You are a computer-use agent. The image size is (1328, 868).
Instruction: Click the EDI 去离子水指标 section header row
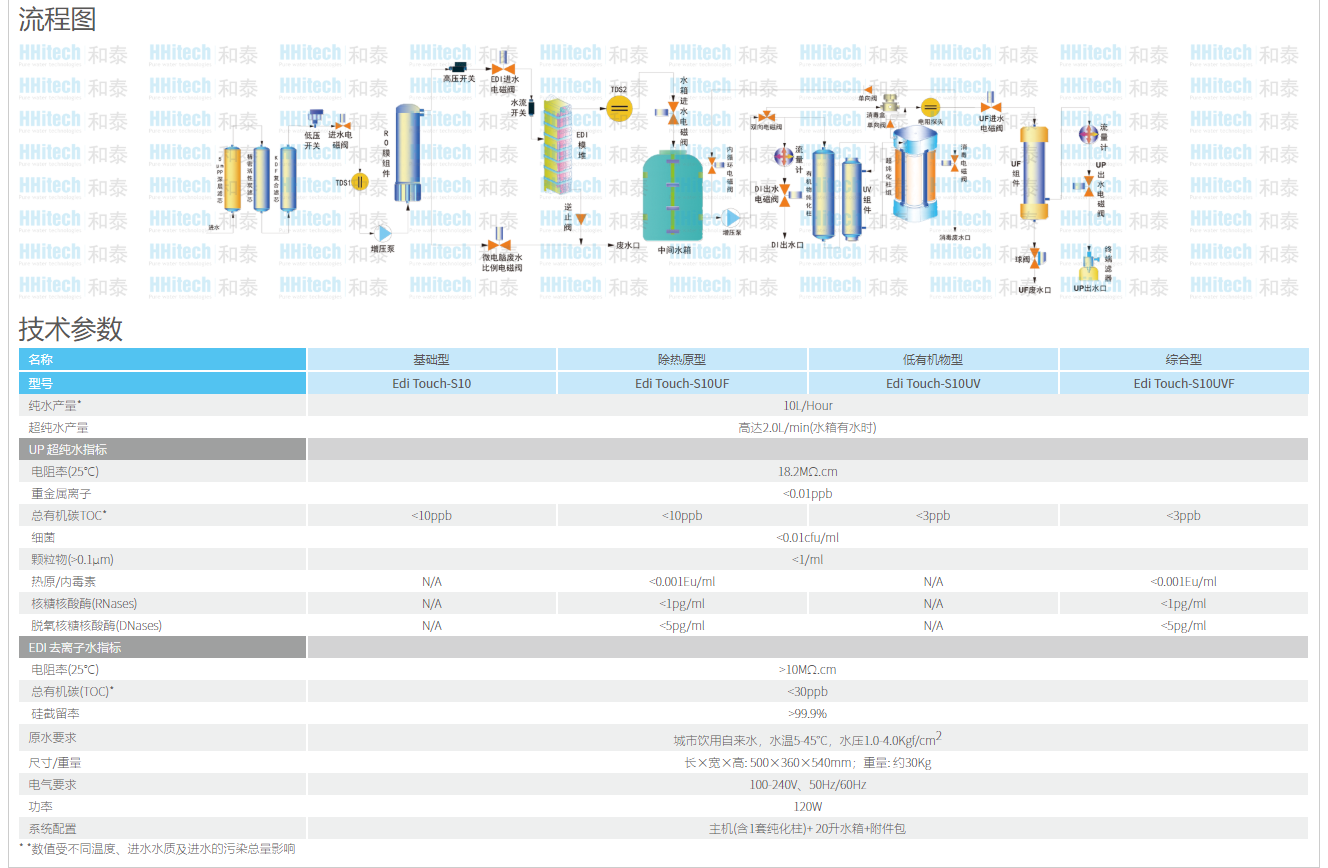click(x=663, y=647)
